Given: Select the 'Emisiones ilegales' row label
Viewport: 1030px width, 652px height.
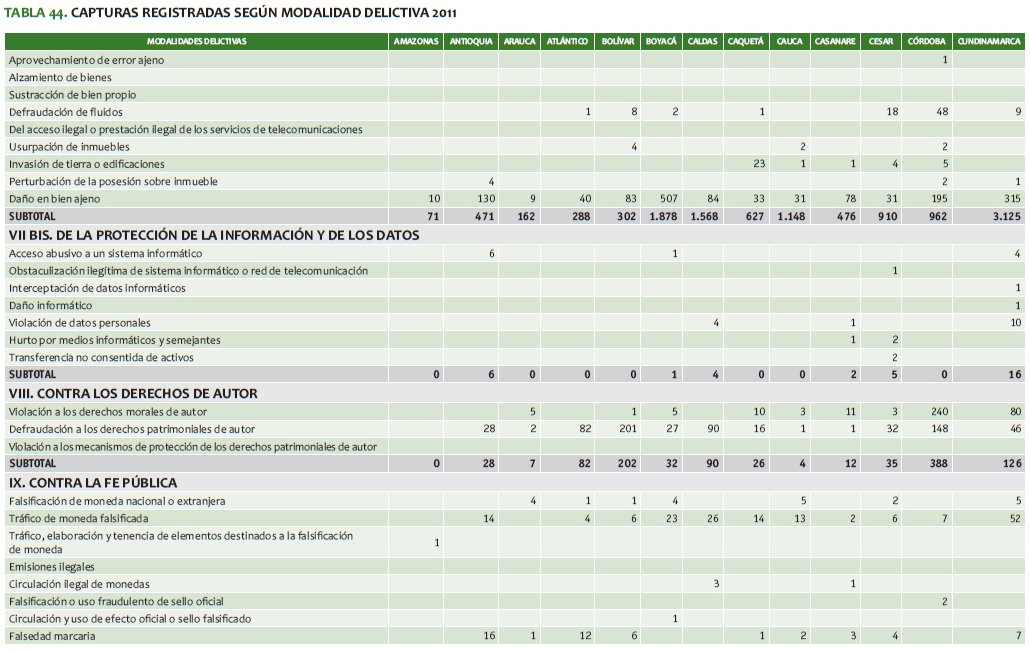Looking at the screenshot, I should [52, 566].
